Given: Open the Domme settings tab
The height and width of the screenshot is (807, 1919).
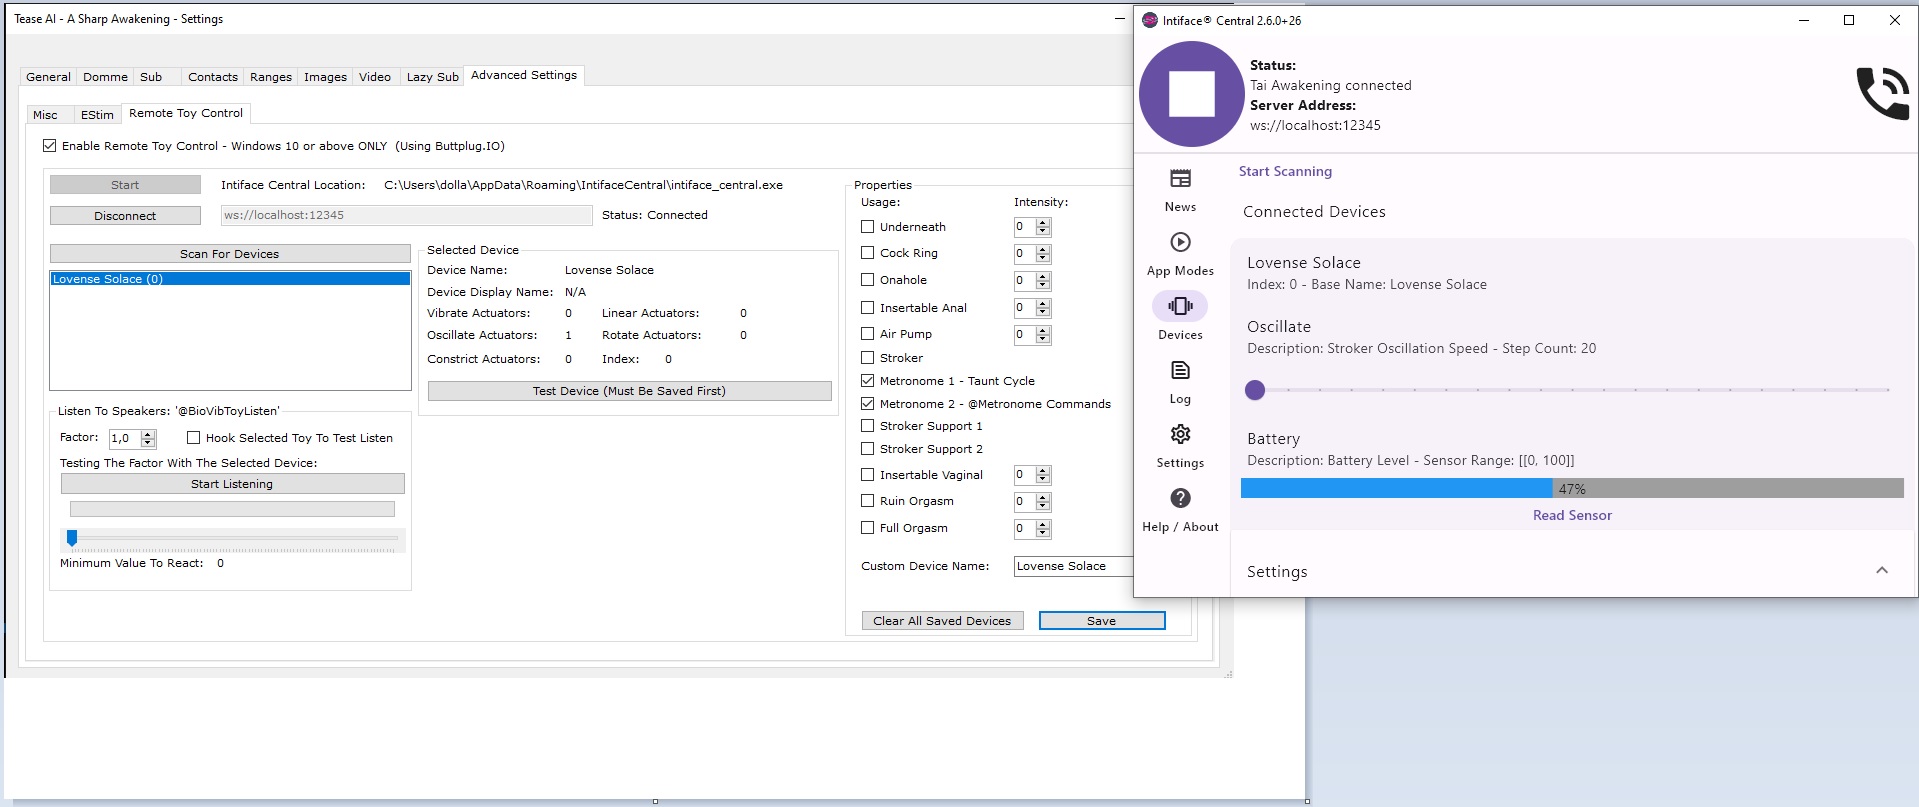Looking at the screenshot, I should coord(105,77).
